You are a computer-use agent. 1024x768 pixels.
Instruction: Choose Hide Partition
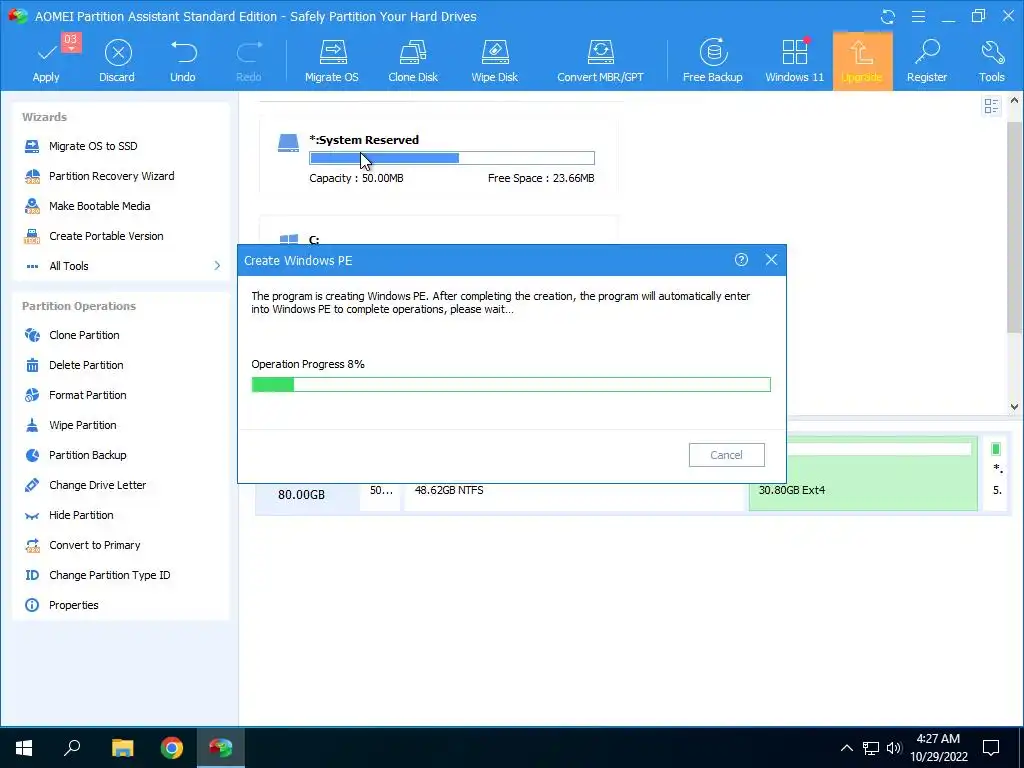(x=69, y=515)
